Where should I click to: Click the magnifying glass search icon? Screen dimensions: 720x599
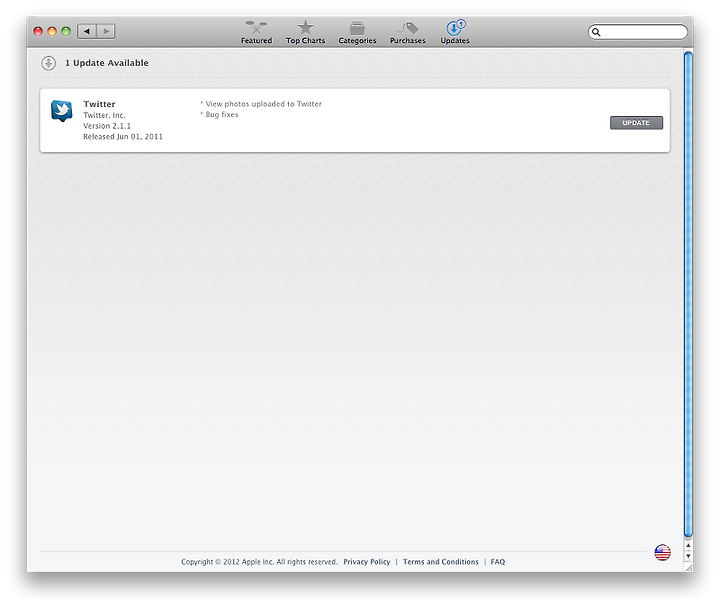[596, 32]
